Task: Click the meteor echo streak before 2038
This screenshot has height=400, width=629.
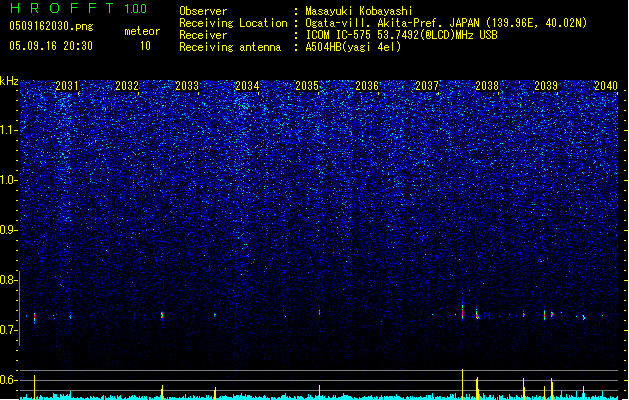Action: pos(463,311)
